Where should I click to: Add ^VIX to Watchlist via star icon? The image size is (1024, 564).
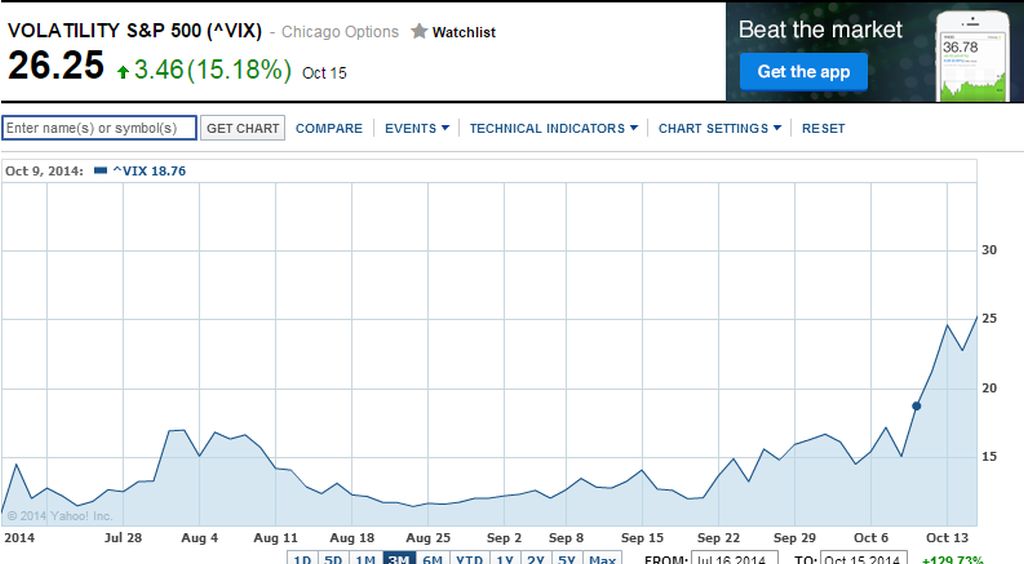point(419,31)
